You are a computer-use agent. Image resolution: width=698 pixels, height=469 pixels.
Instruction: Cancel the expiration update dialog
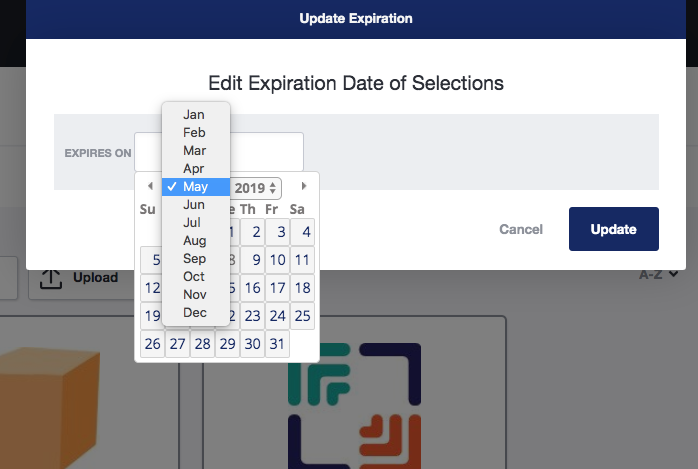(521, 229)
